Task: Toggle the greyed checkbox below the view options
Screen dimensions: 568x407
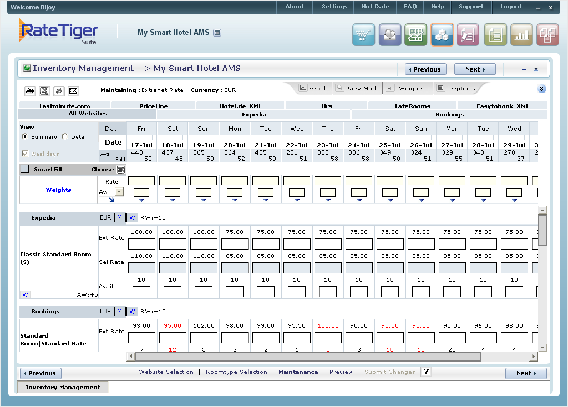Action: coord(25,154)
